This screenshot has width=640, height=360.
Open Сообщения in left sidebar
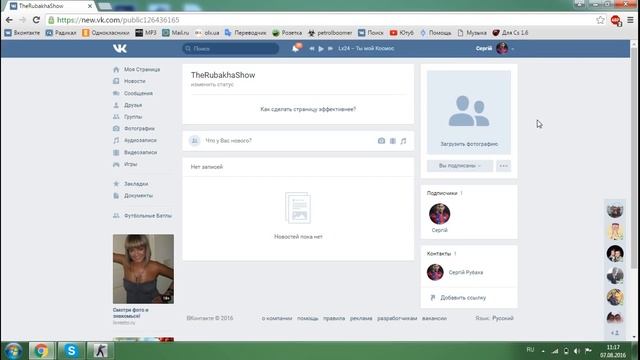coord(138,93)
